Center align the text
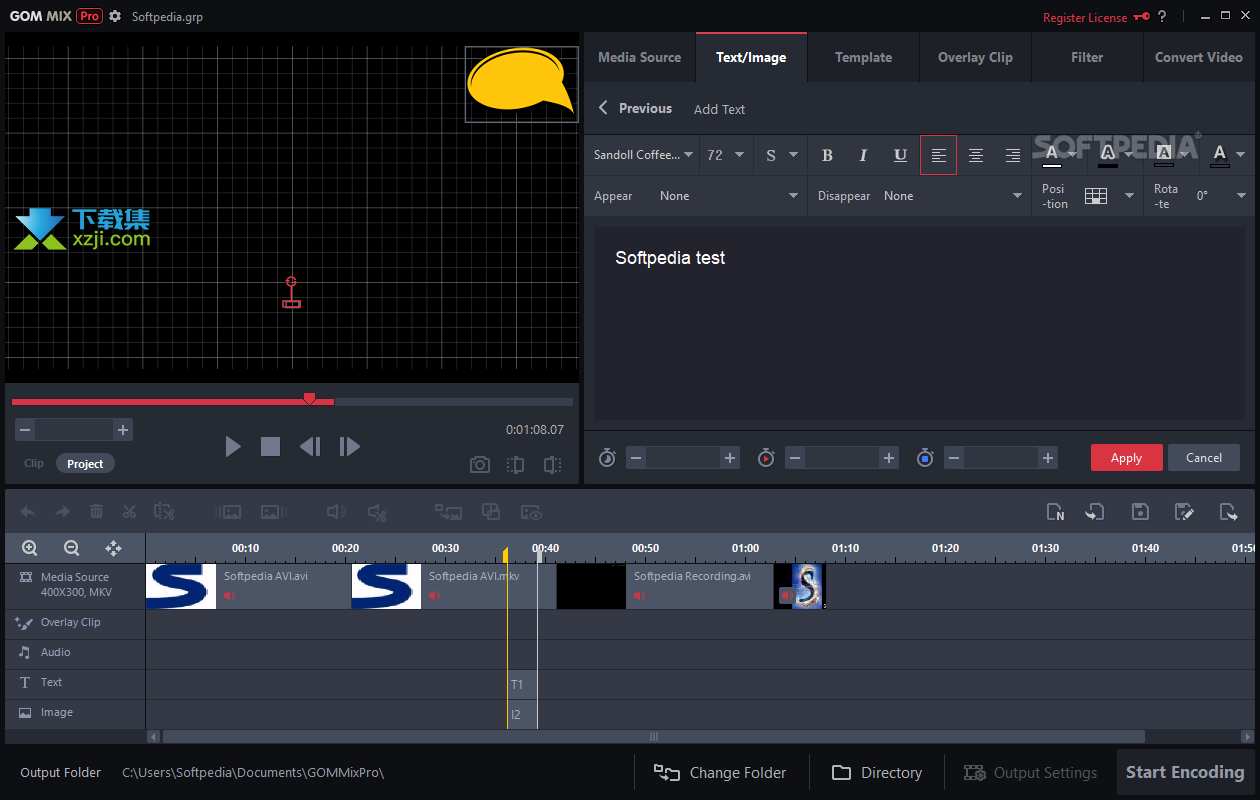Screen dimensions: 1260x800 [x=976, y=155]
